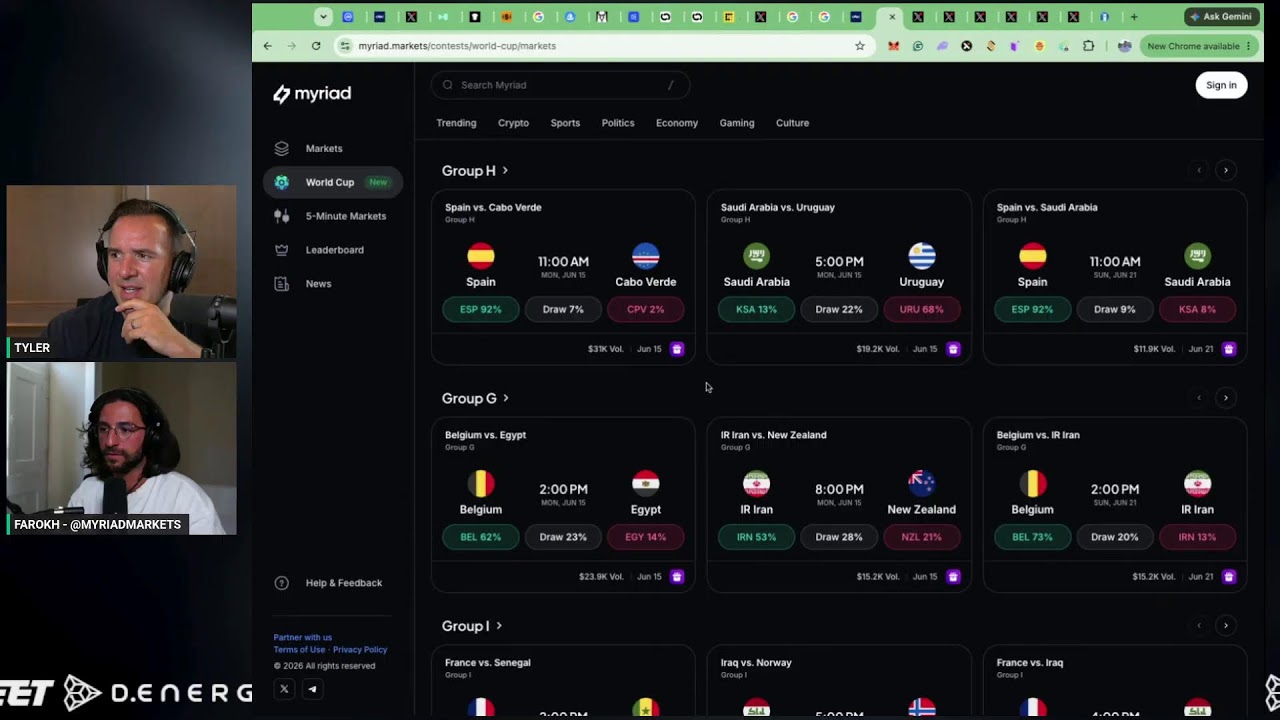This screenshot has height=720, width=1280.
Task: Switch to the Crypto category tab
Action: coord(513,123)
